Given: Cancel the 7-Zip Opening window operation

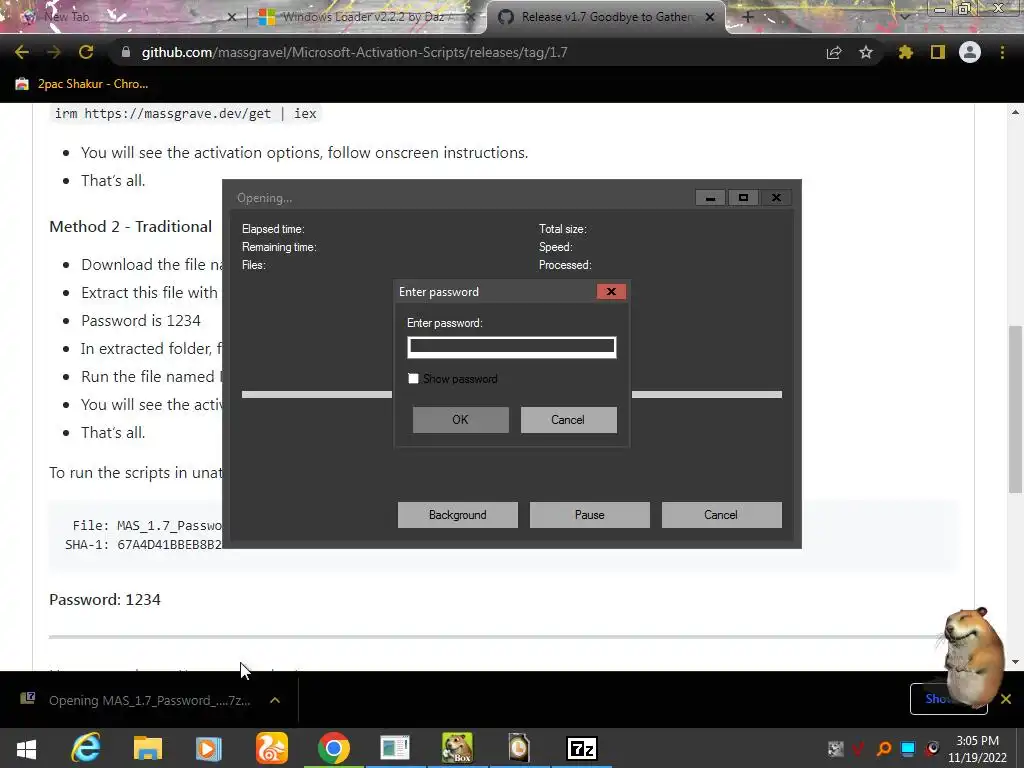Looking at the screenshot, I should [x=721, y=515].
